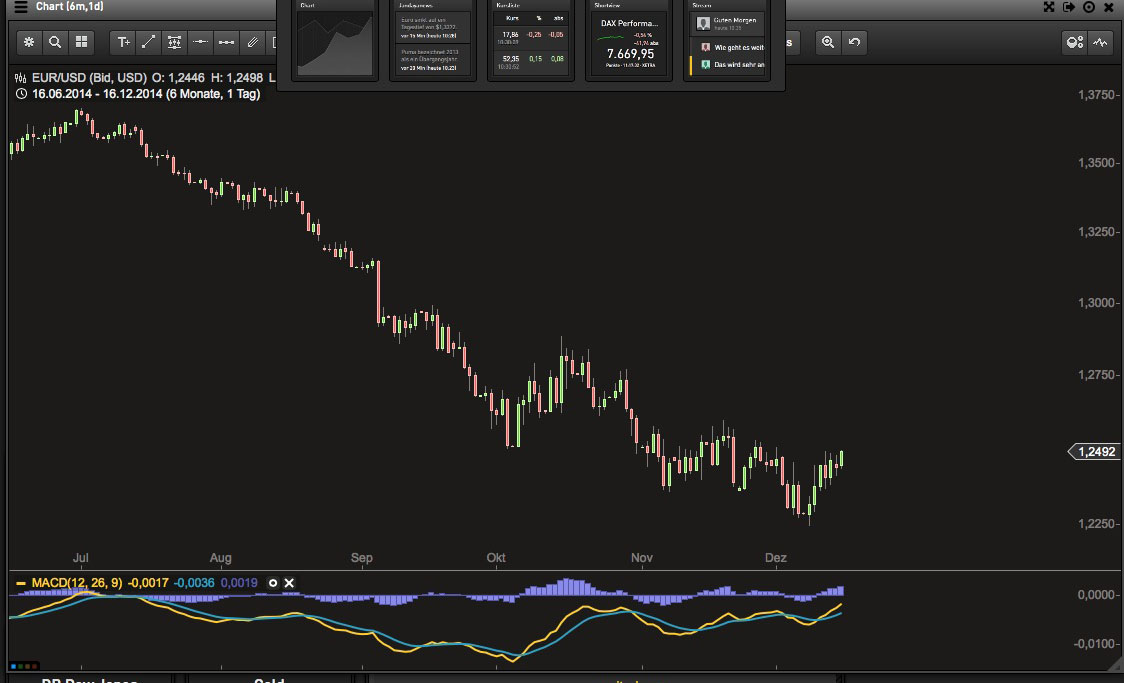Select the horizontal line tool
Image resolution: width=1124 pixels, height=683 pixels.
pyautogui.click(x=200, y=42)
